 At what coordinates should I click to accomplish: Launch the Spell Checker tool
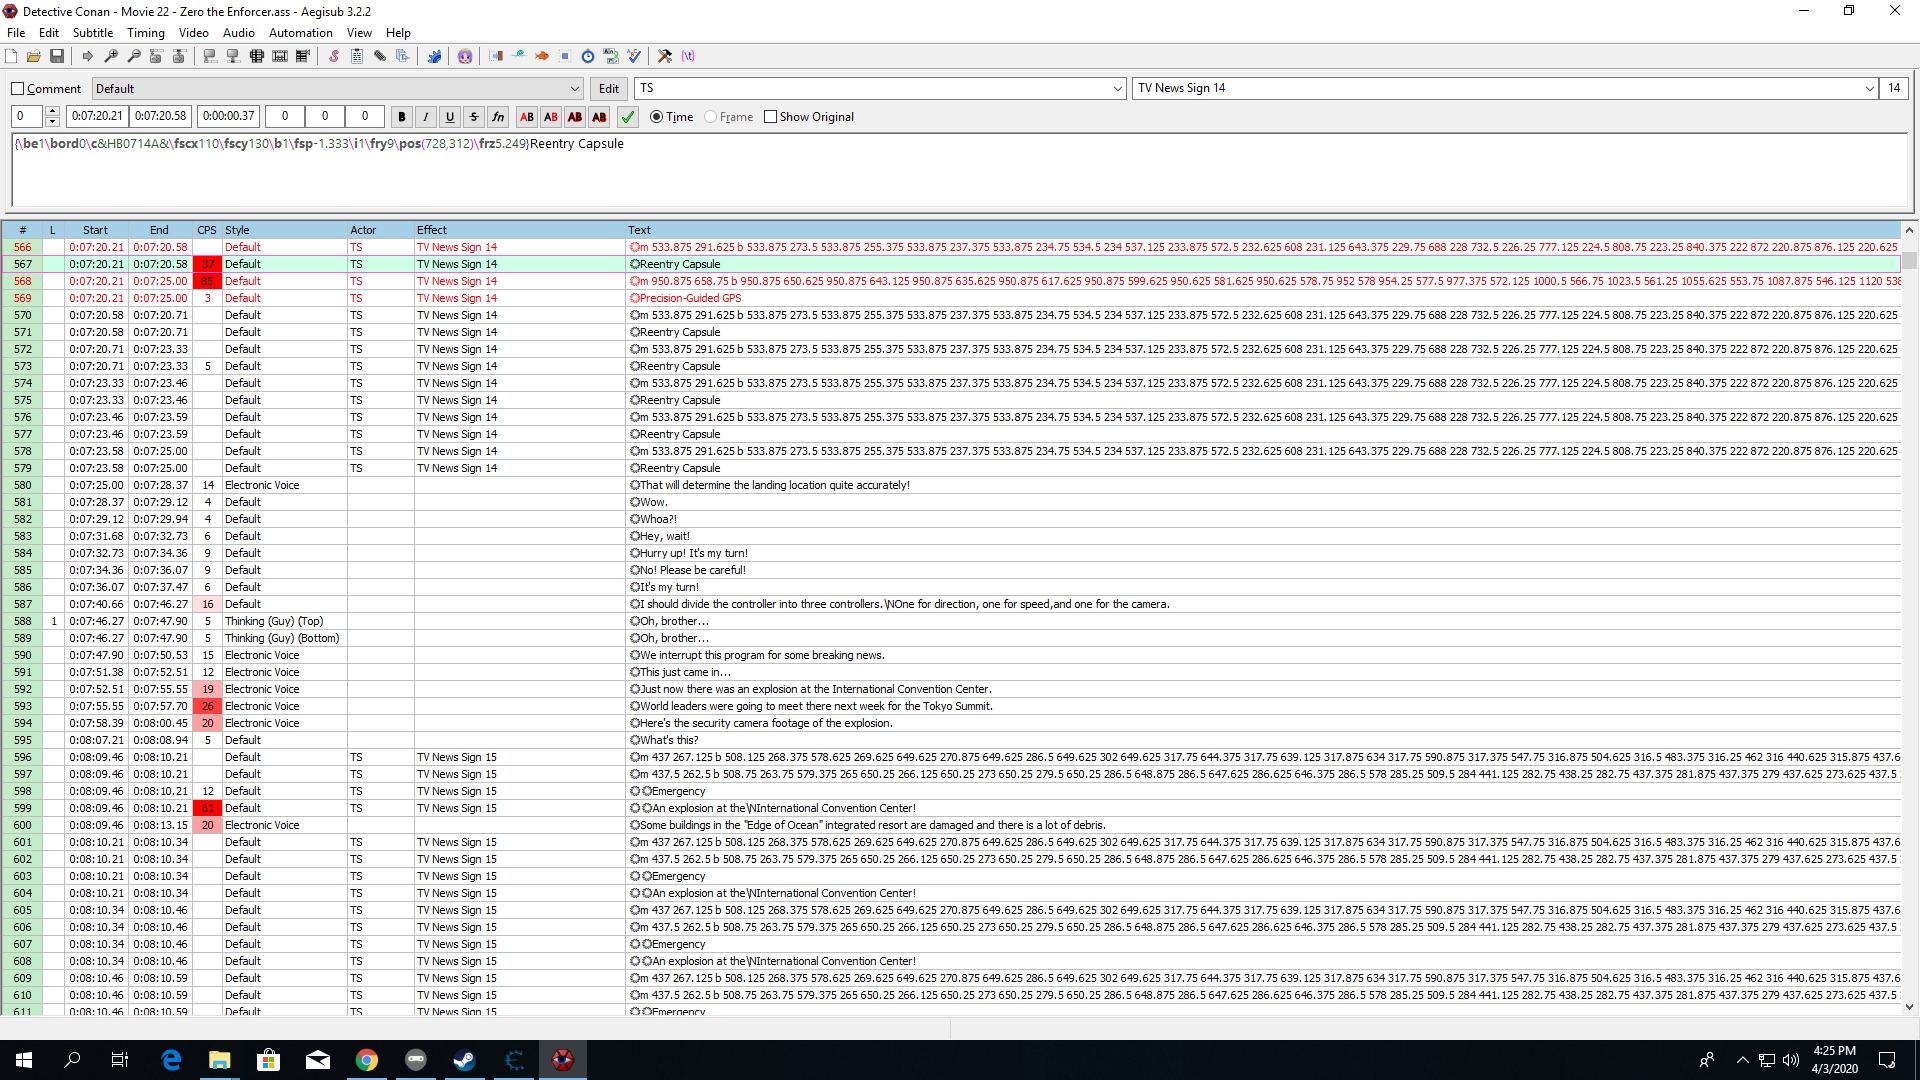coord(634,56)
